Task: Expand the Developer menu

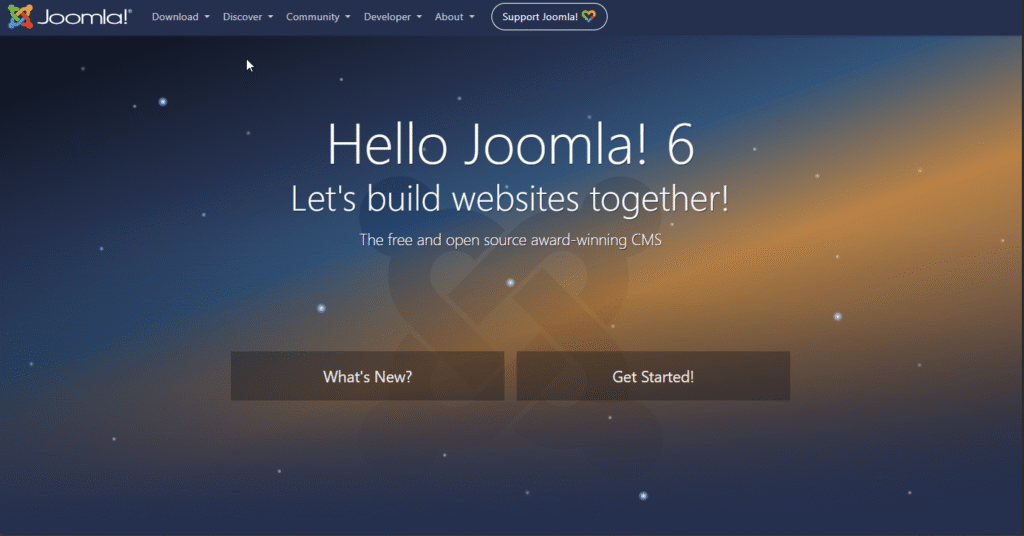Action: coord(392,17)
